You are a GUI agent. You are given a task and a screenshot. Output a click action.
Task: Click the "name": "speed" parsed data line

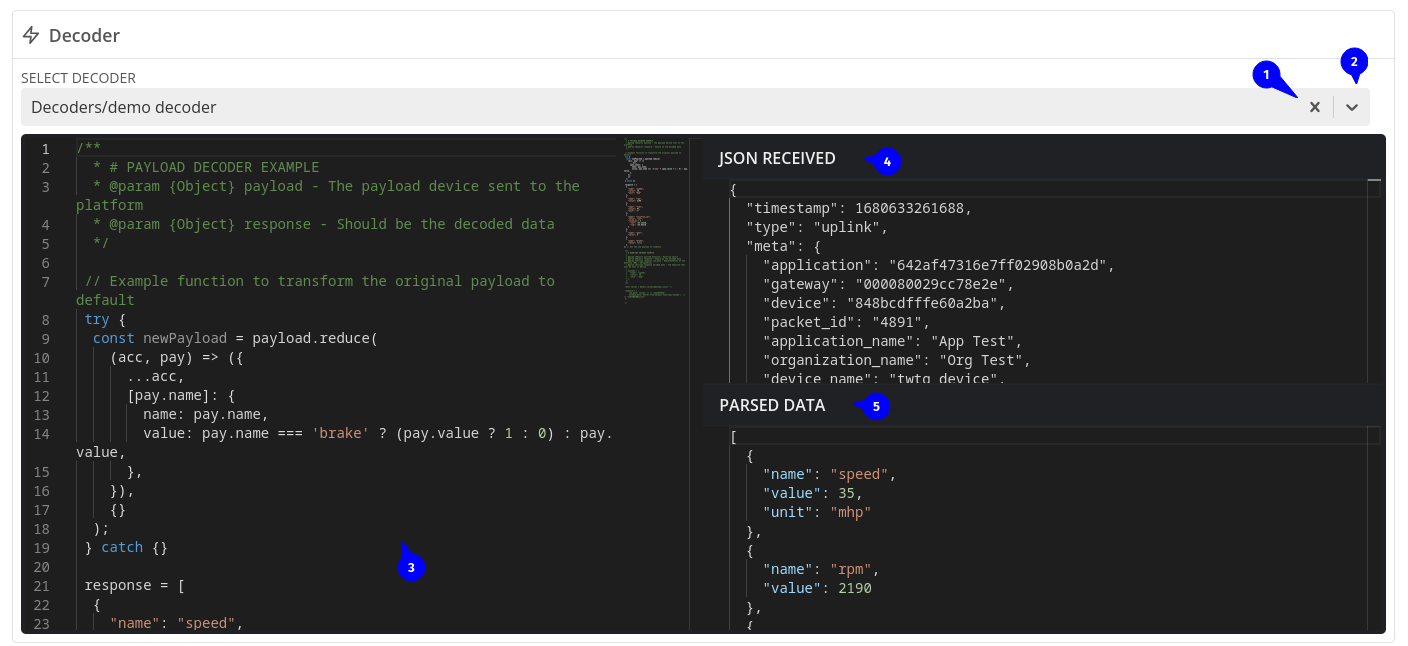pos(829,474)
